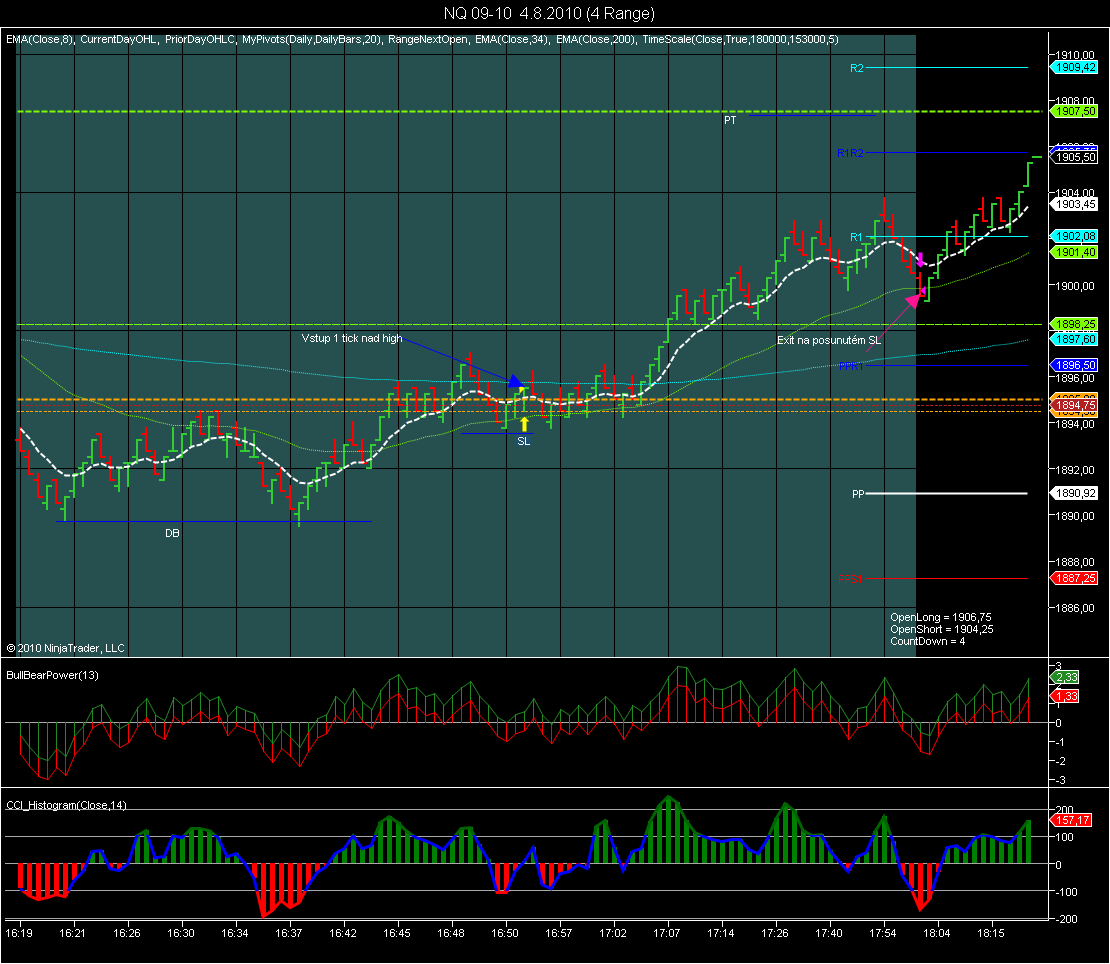
Task: Click the chart title NQ 09-10 4.8.2010
Action: pyautogui.click(x=549, y=13)
